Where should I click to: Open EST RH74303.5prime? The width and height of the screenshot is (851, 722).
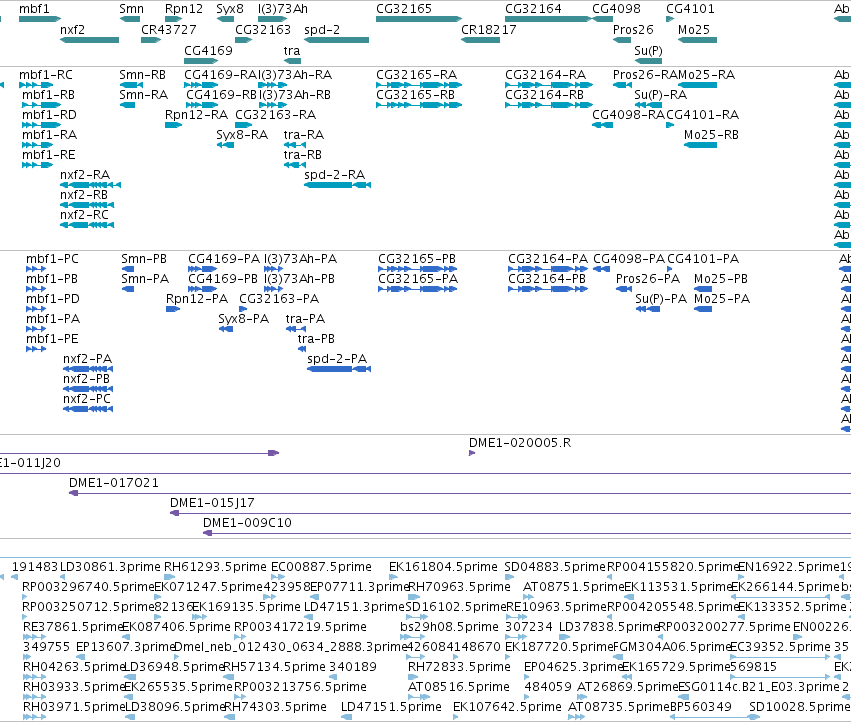coord(275,707)
